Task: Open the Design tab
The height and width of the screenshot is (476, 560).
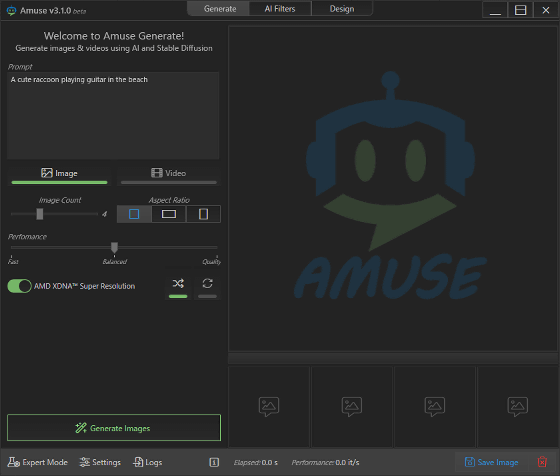Action: click(x=342, y=9)
